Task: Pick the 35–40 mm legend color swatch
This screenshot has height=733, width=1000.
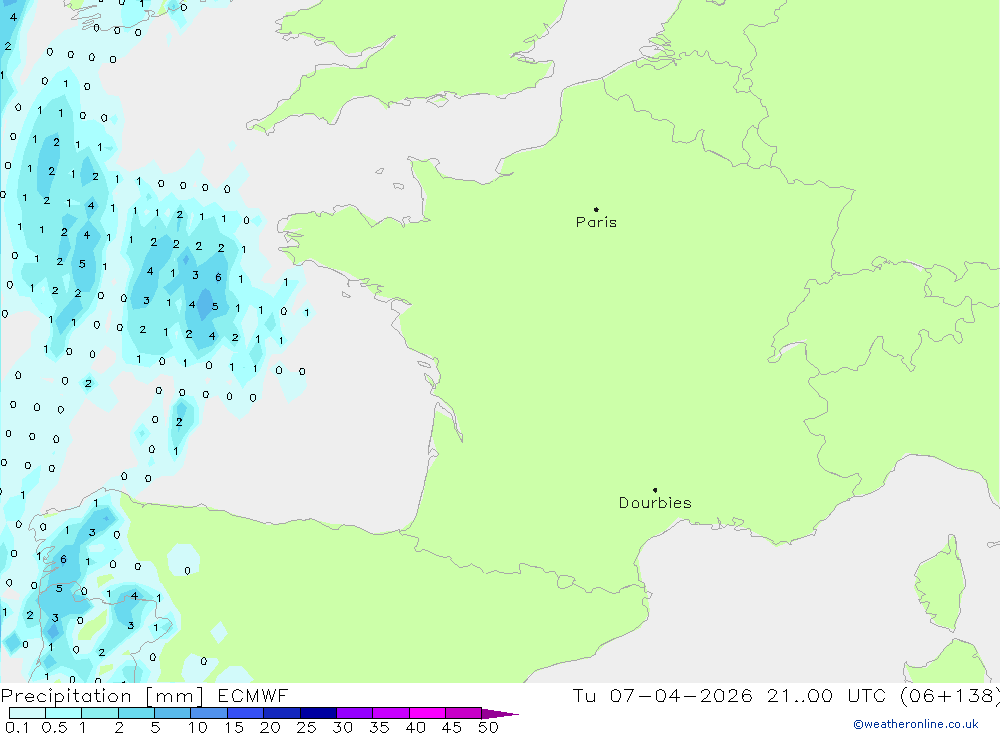Action: pos(391,713)
